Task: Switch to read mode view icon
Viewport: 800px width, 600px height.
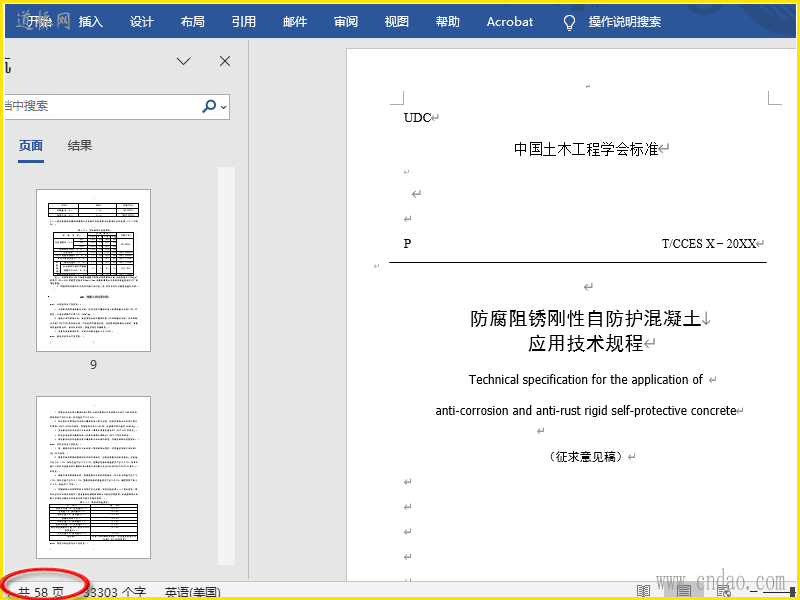Action: (643, 591)
